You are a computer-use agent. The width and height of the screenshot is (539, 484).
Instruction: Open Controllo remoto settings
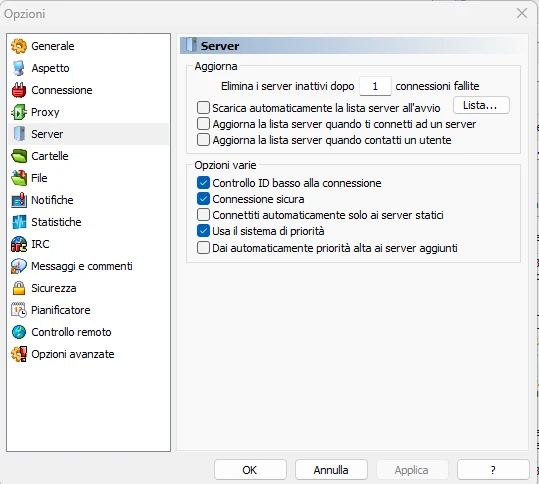click(88, 332)
